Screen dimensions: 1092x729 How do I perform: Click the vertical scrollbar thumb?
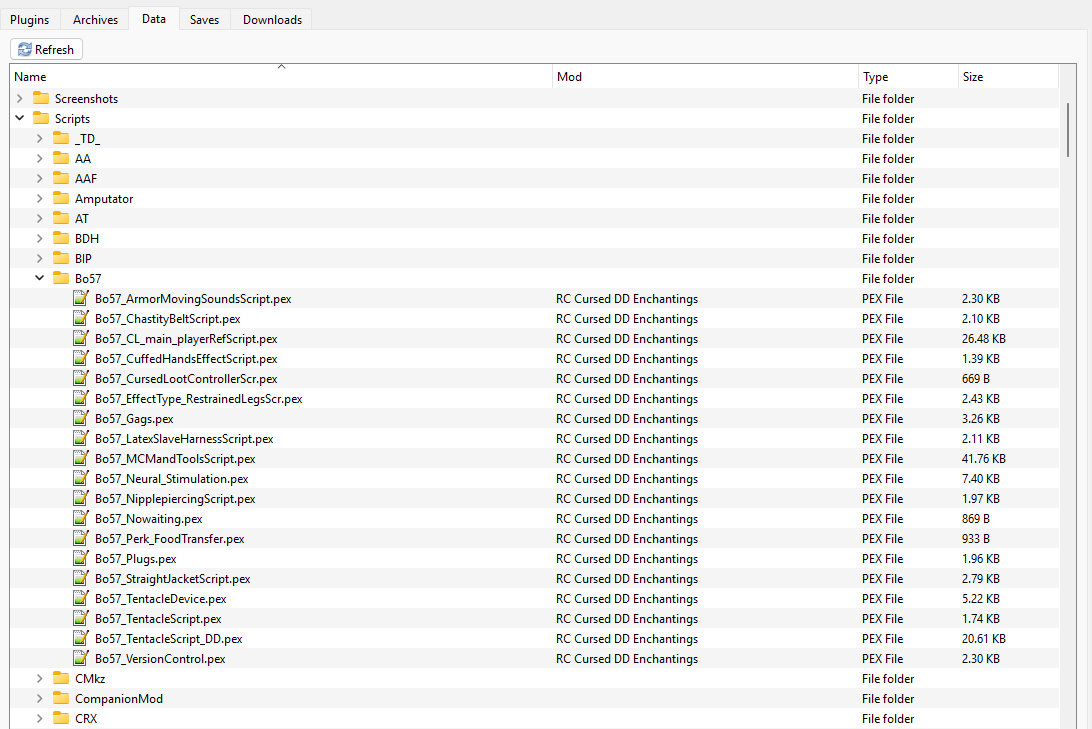pyautogui.click(x=1068, y=130)
